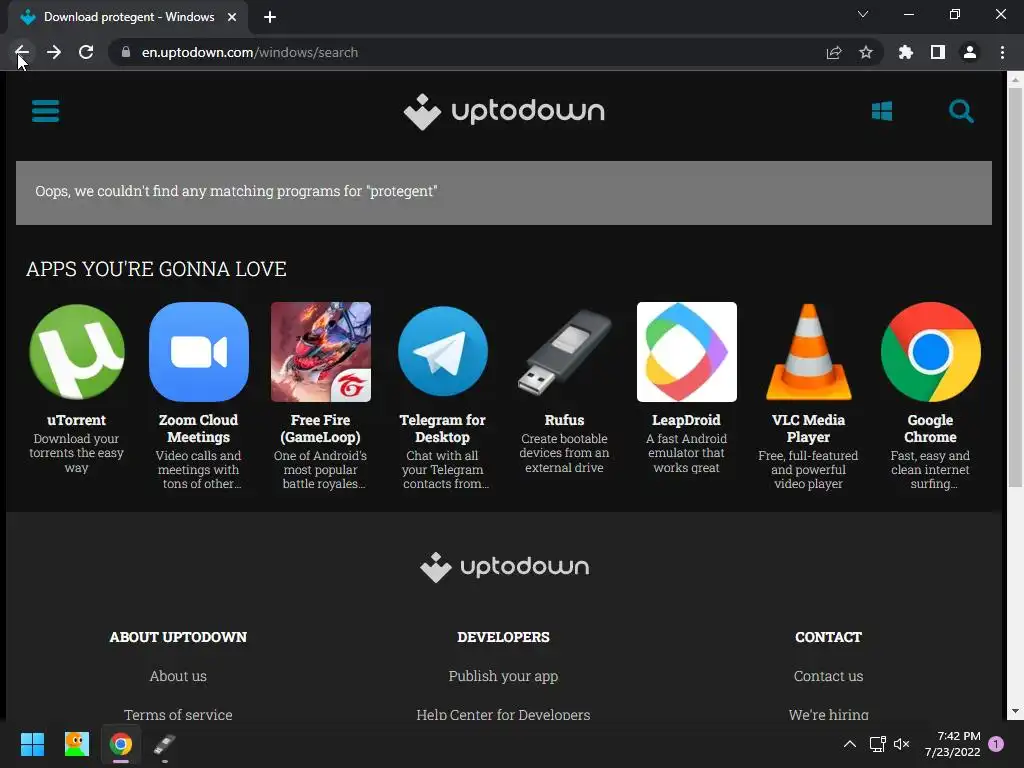The width and height of the screenshot is (1024, 768).
Task: Go back with the browser back arrow
Action: click(x=22, y=52)
